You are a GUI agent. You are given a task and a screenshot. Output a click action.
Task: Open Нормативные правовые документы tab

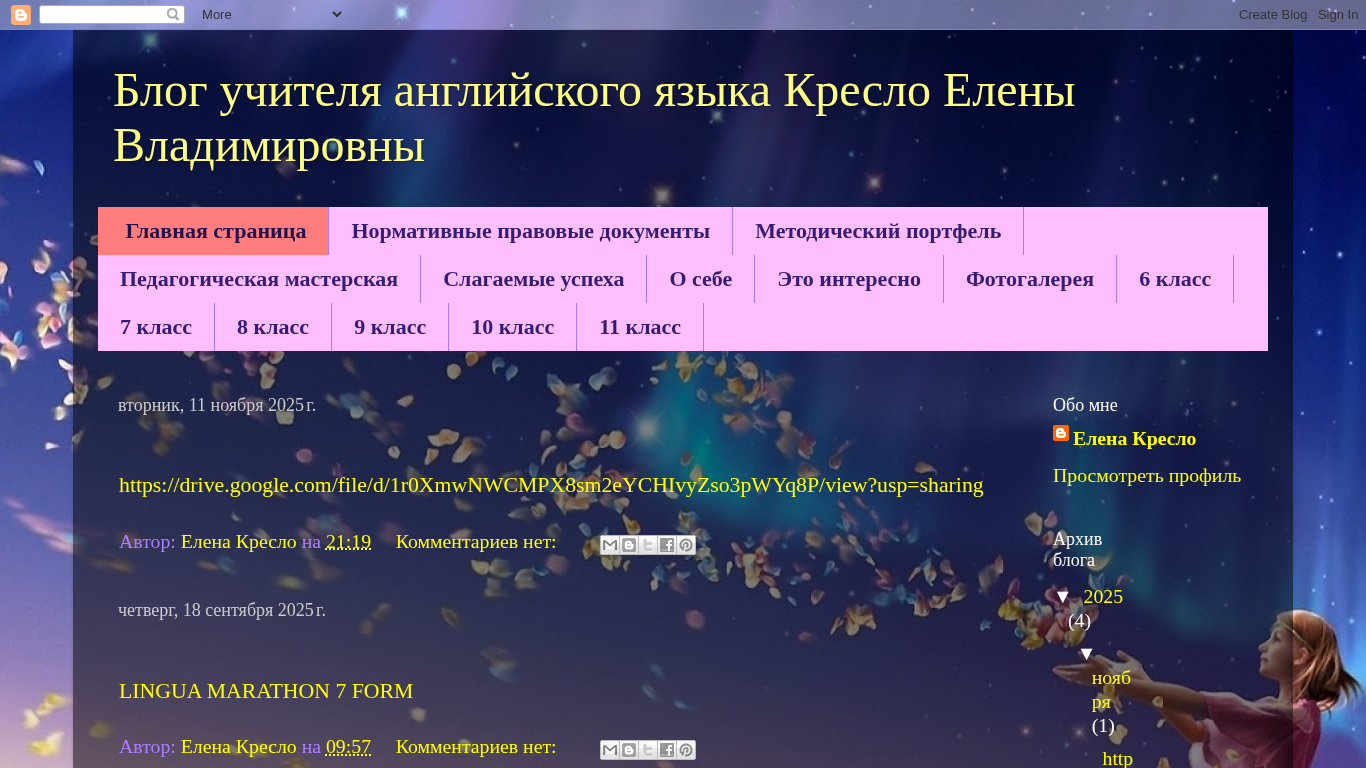click(x=531, y=231)
